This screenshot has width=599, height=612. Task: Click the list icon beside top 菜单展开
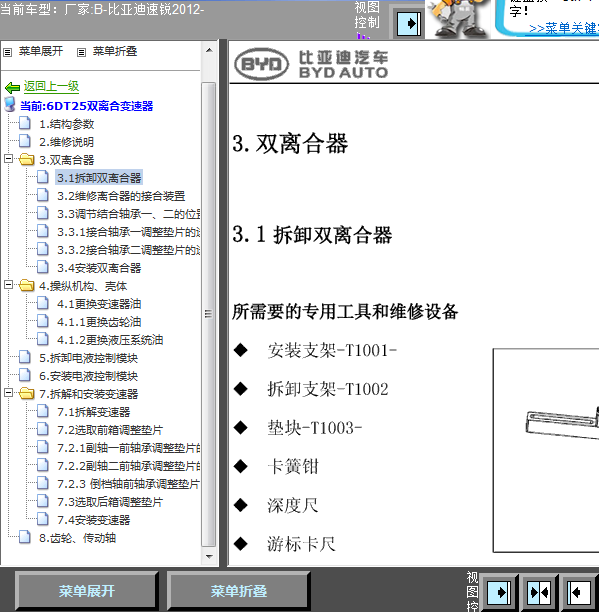[x=7, y=52]
